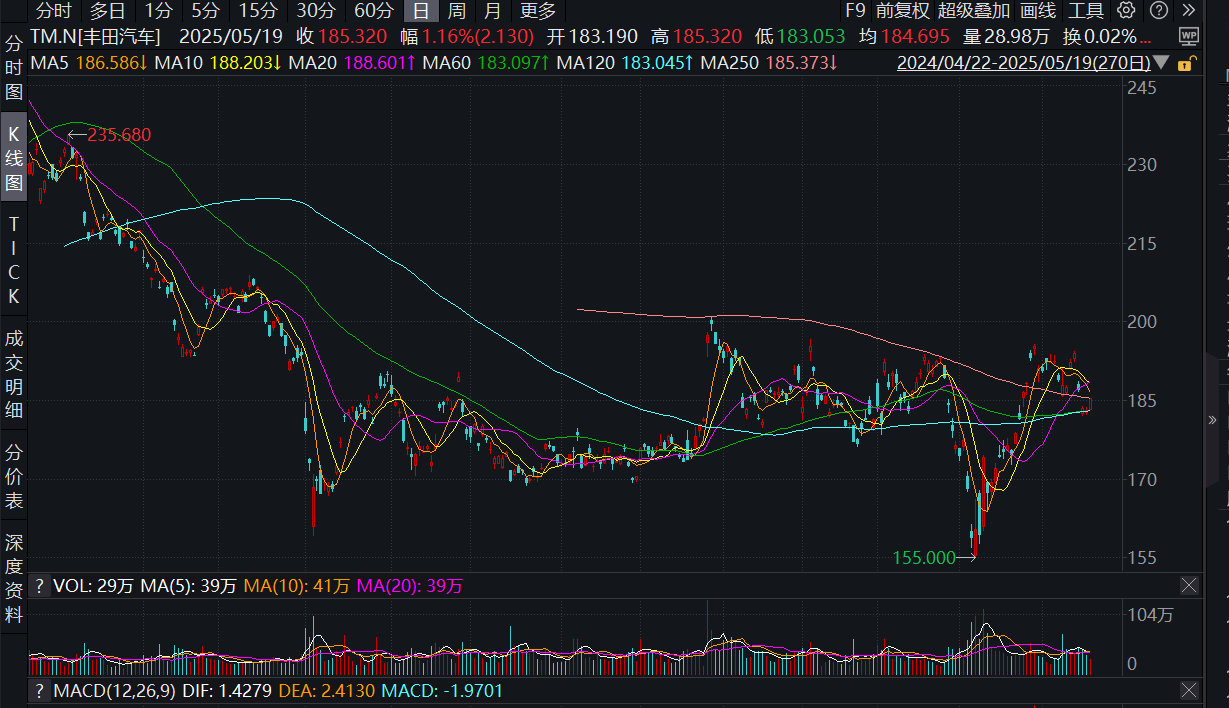1229x708 pixels.
Task: Select the 60分 period tab
Action: click(x=374, y=11)
